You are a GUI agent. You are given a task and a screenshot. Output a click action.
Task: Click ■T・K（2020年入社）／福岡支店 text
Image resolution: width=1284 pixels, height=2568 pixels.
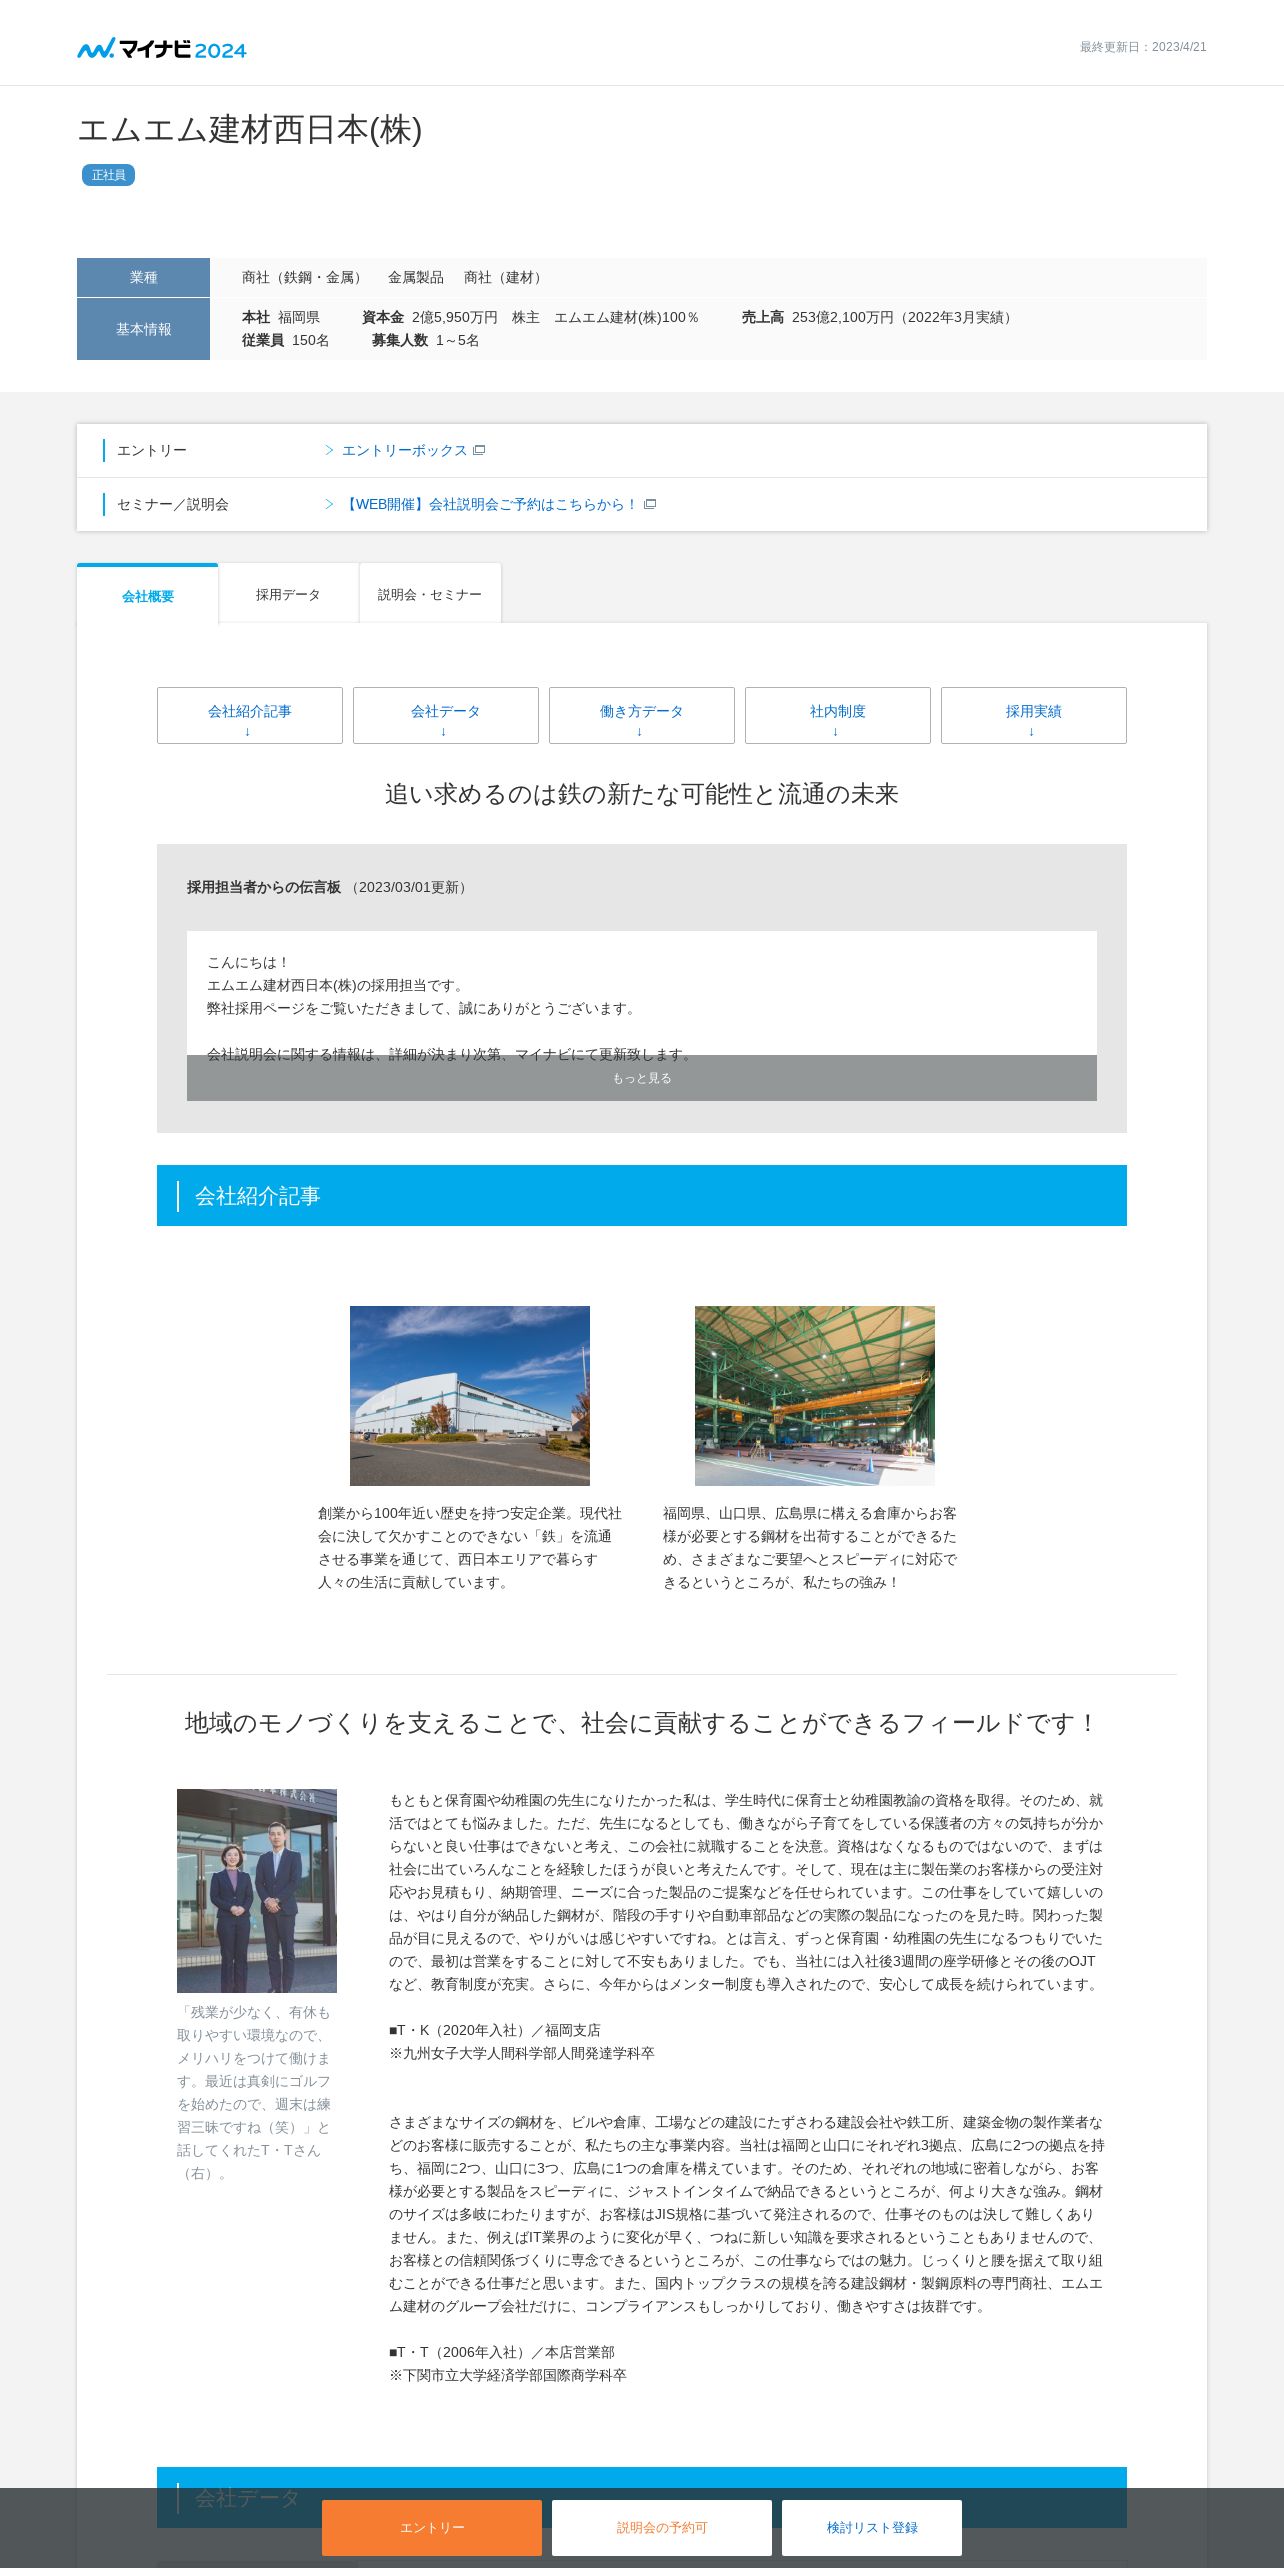(495, 2030)
